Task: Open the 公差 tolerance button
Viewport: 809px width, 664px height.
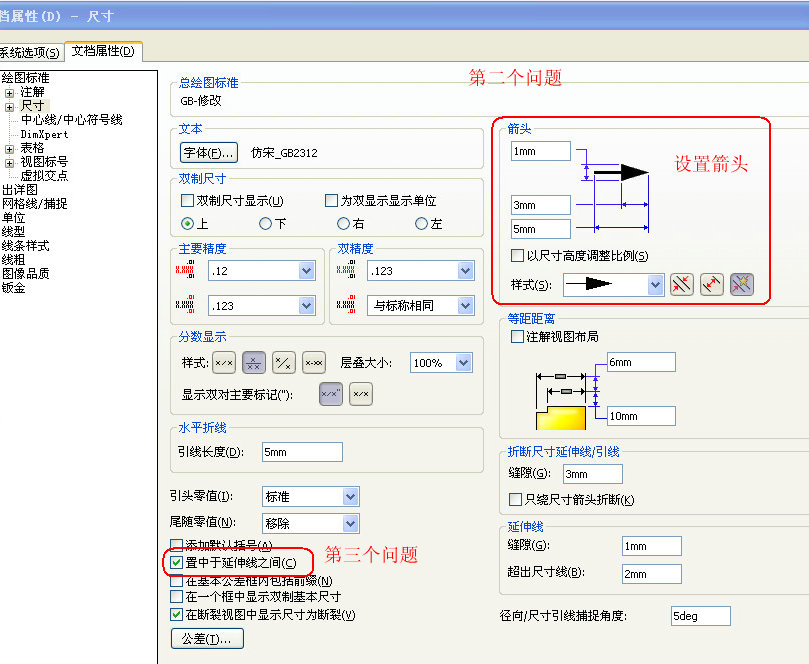Action: pos(207,639)
